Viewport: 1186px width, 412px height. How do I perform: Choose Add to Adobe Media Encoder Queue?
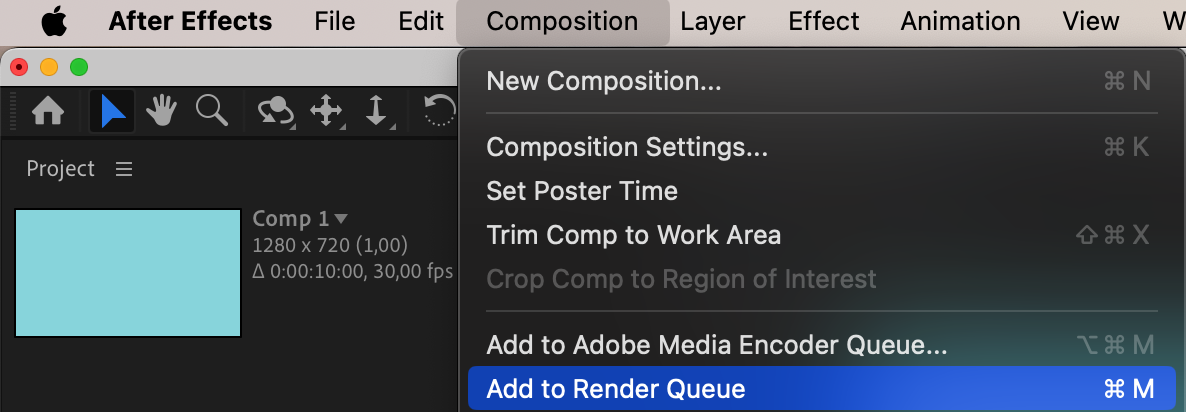[x=716, y=346]
